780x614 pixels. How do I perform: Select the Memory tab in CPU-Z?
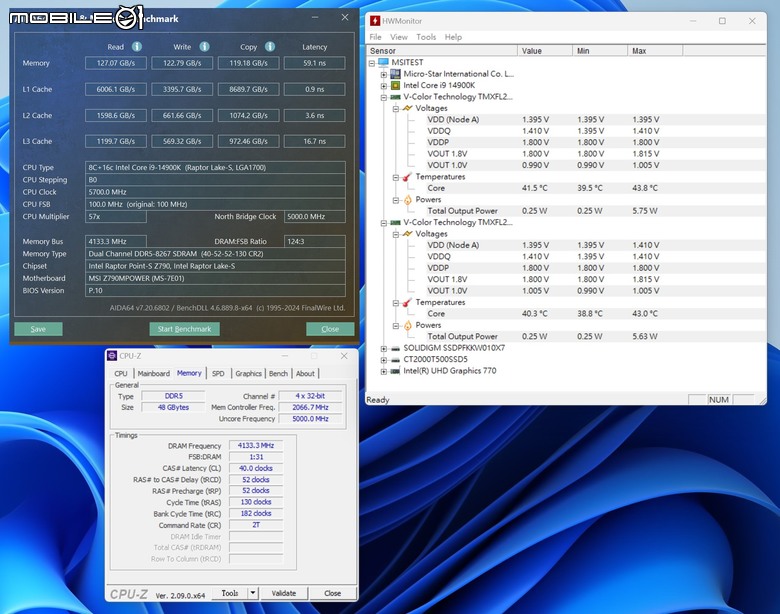[189, 373]
